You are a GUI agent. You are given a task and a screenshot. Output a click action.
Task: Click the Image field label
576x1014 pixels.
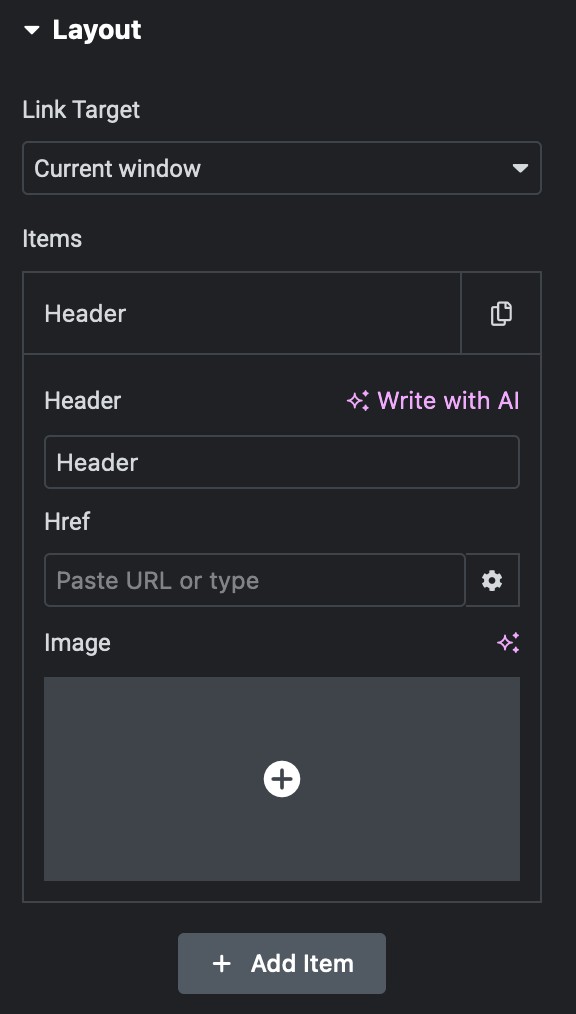point(78,643)
